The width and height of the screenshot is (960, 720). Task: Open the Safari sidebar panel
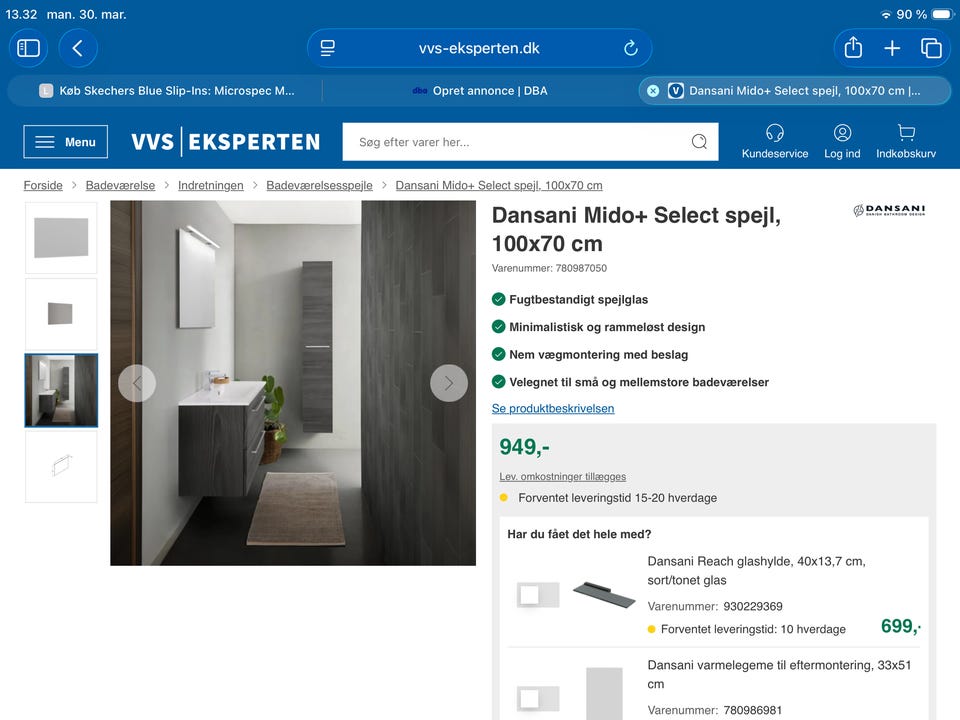[28, 48]
